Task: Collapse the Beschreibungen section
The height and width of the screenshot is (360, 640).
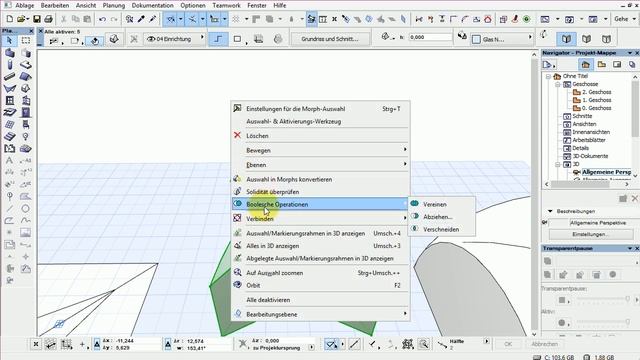Action: click(550, 211)
